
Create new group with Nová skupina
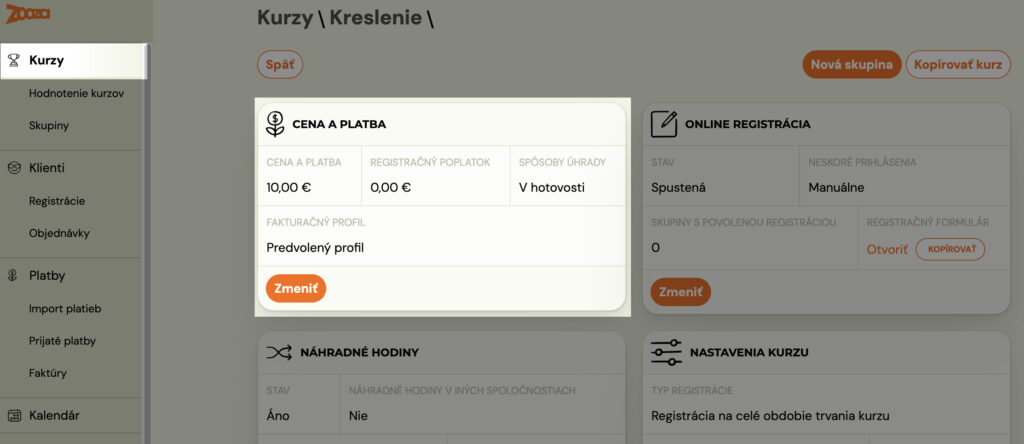point(852,65)
